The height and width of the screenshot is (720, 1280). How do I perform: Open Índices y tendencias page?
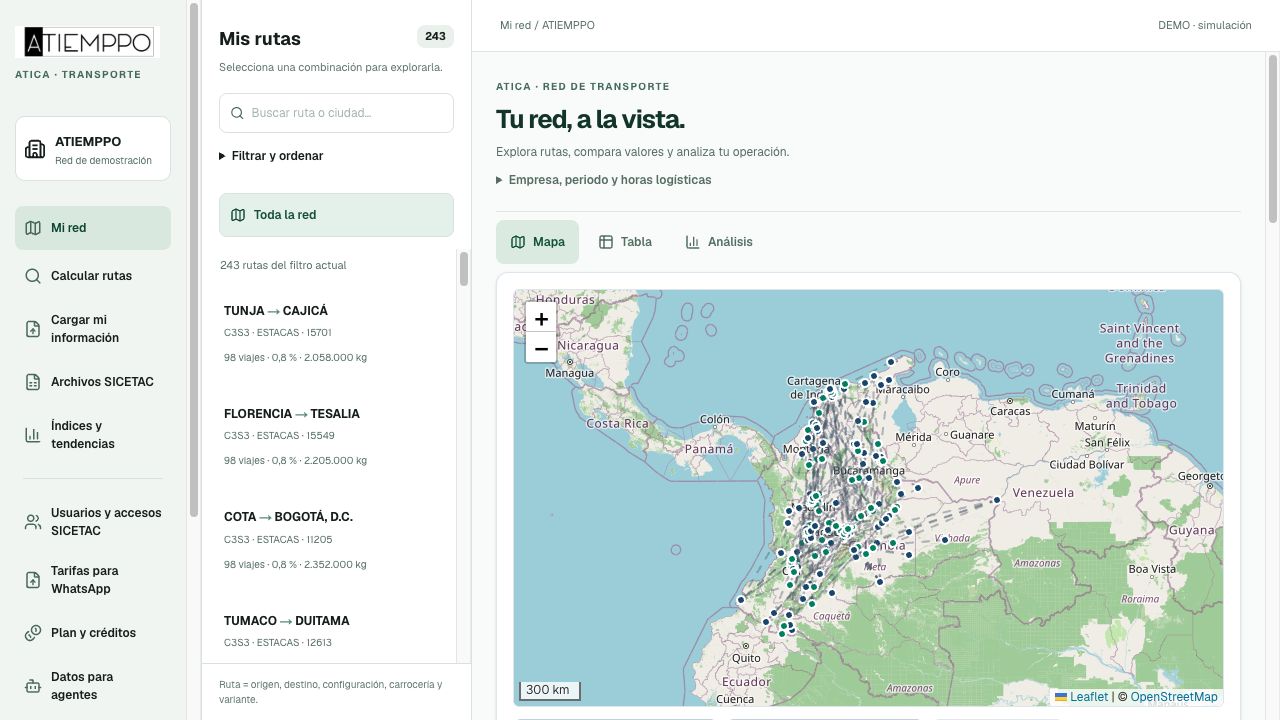point(93,435)
